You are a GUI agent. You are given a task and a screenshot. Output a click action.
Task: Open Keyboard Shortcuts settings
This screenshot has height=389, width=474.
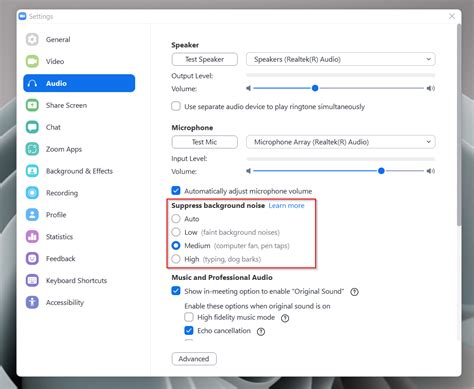(79, 280)
